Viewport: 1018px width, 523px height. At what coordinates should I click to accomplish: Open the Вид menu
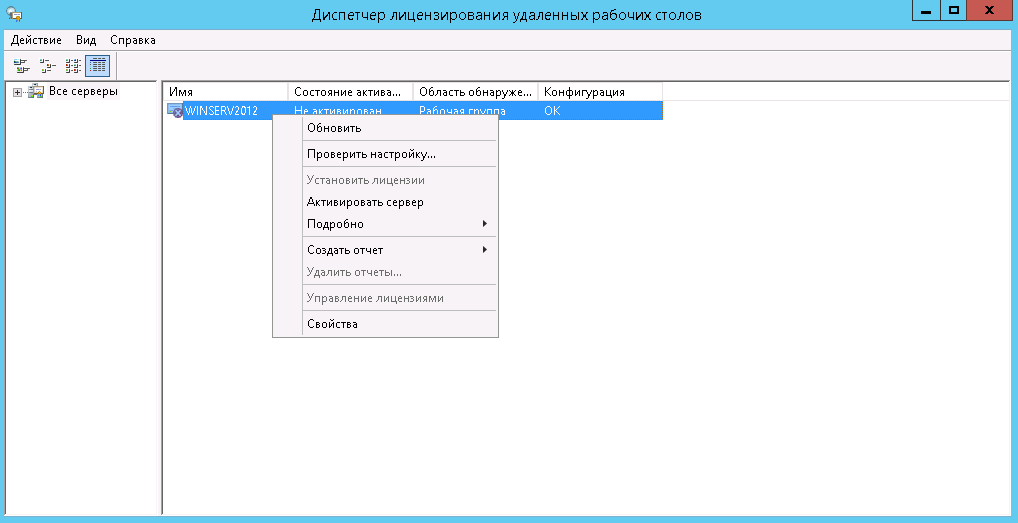click(86, 40)
